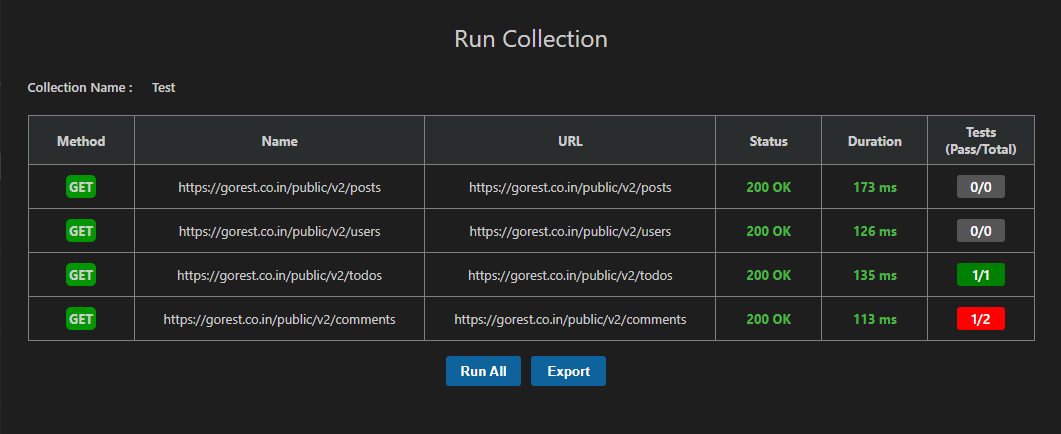Click the Run All button
The height and width of the screenshot is (434, 1061).
pyautogui.click(x=483, y=371)
